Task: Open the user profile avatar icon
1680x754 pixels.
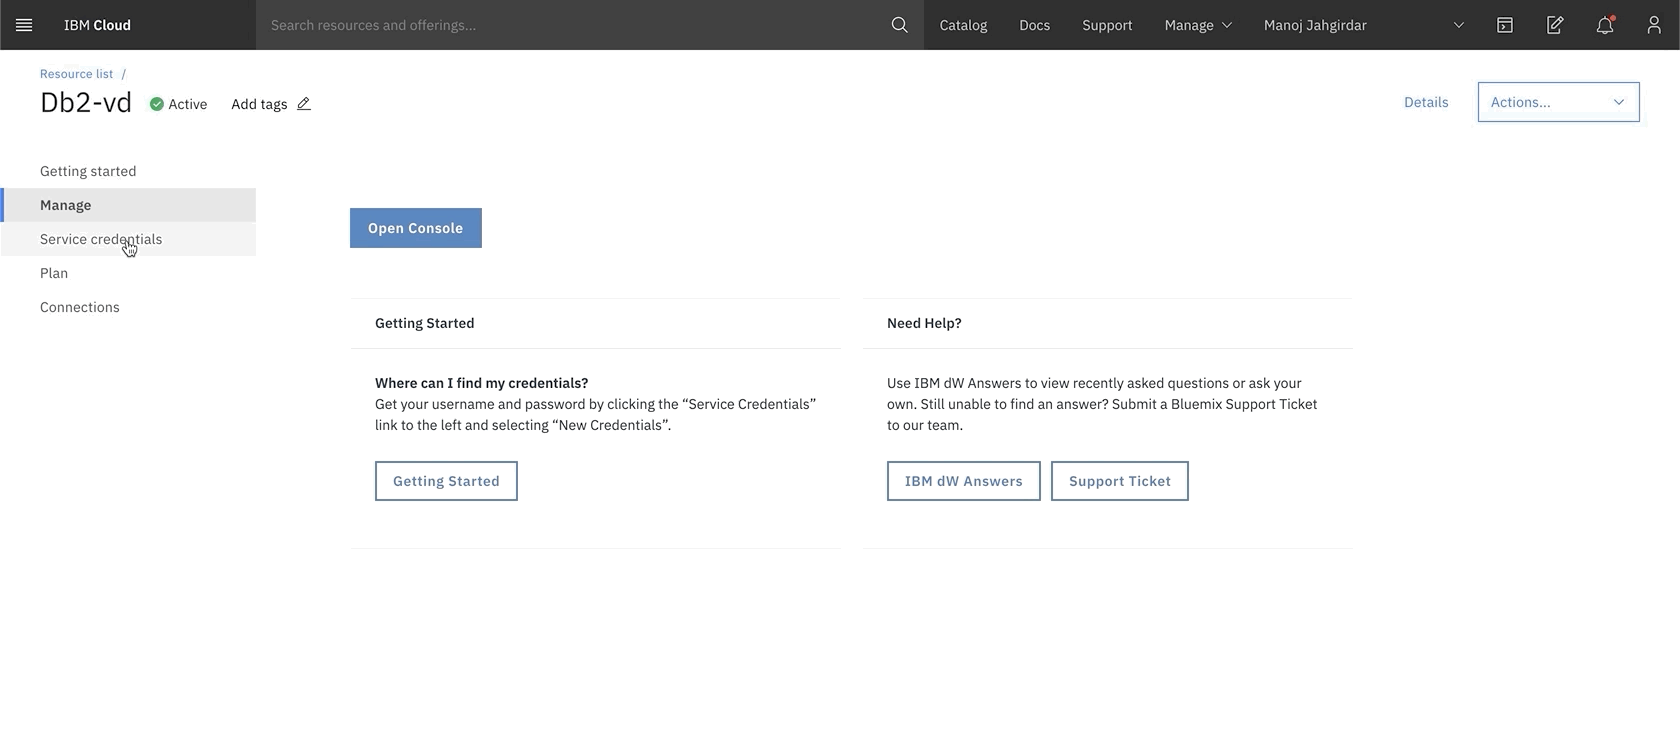Action: (x=1654, y=25)
